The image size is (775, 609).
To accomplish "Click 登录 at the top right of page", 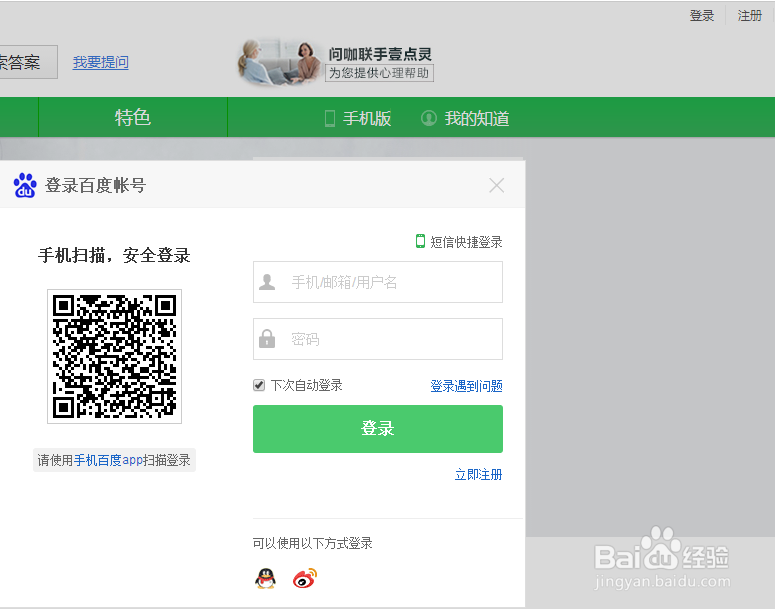I will [702, 16].
